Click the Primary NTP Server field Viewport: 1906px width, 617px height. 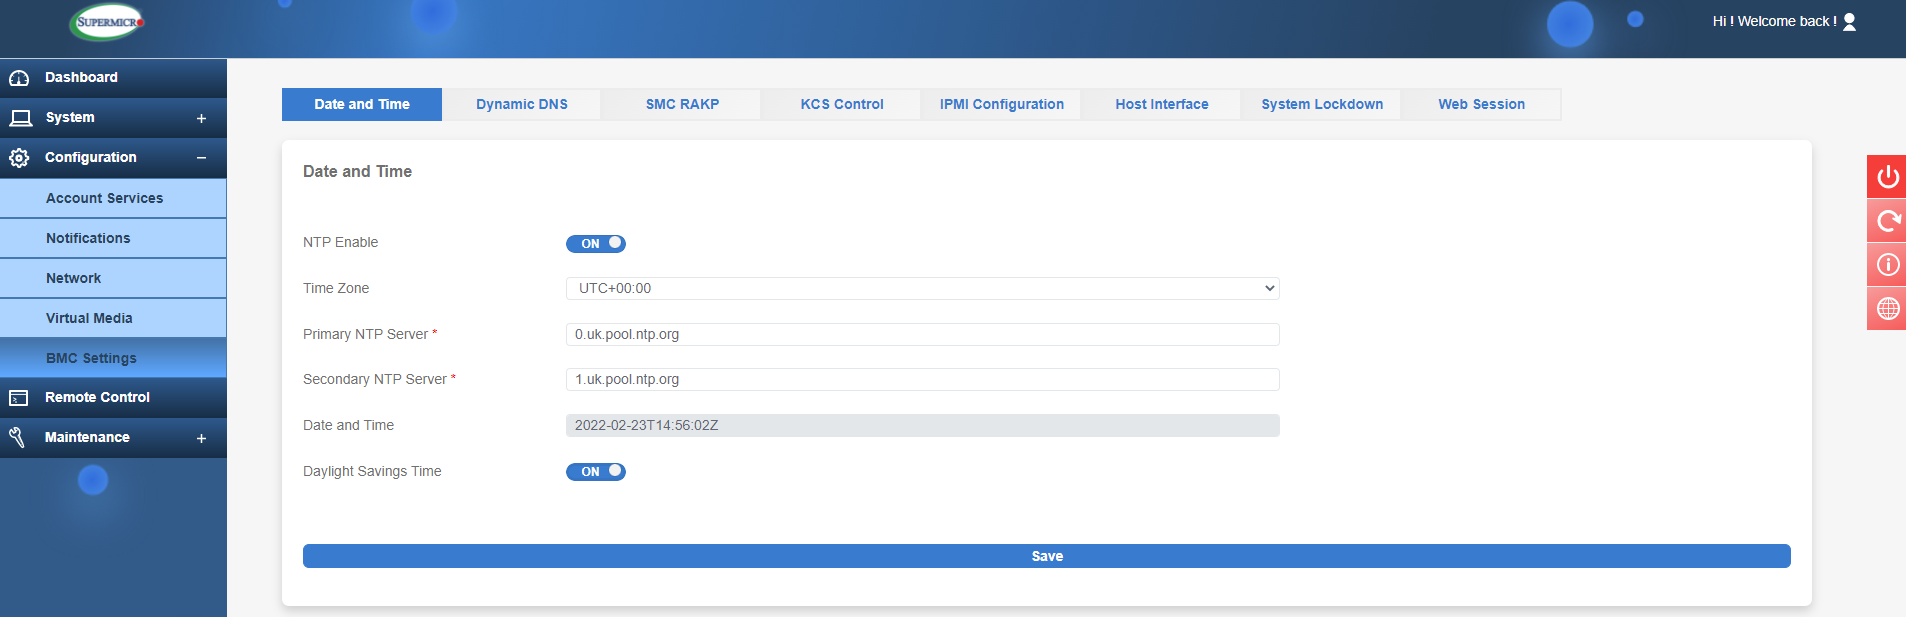click(x=922, y=334)
